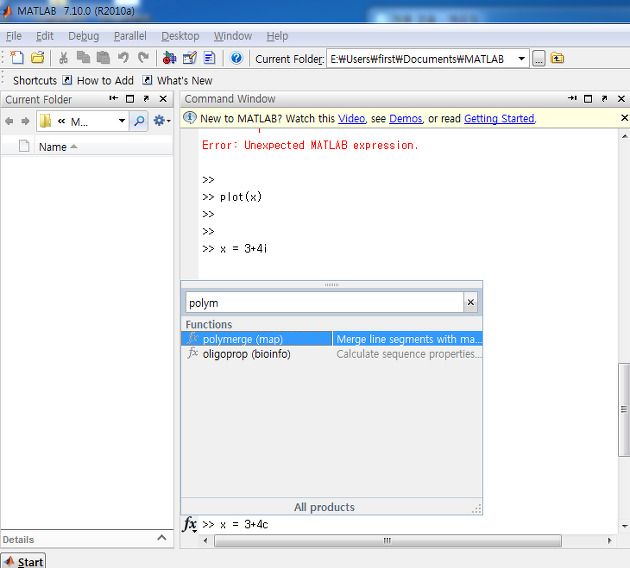This screenshot has width=630, height=568.
Task: Go forward in the Current Folder panel
Action: click(25, 121)
